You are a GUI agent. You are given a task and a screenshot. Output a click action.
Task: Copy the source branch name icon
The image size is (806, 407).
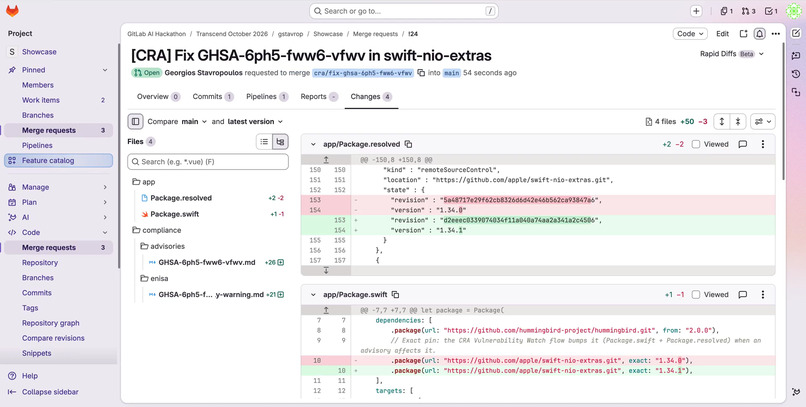coord(421,73)
